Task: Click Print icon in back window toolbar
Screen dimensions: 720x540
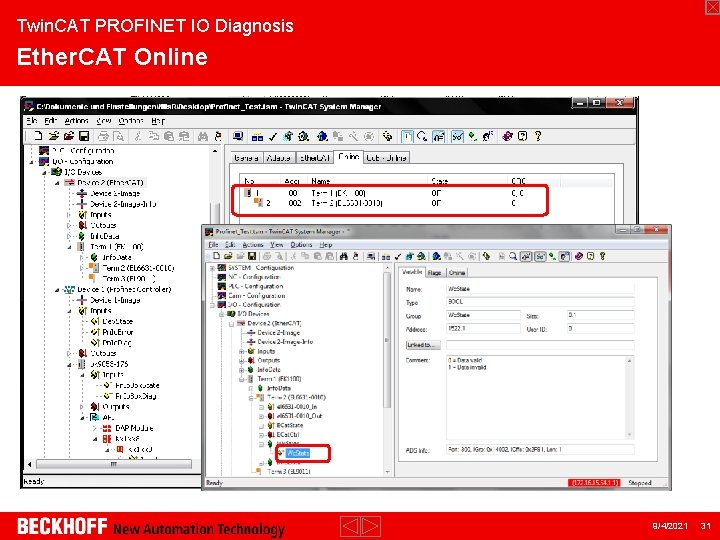Action: (x=103, y=136)
